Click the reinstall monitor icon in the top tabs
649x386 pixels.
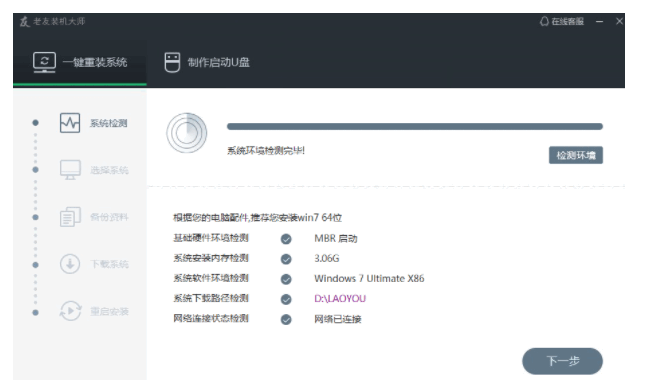click(44, 62)
